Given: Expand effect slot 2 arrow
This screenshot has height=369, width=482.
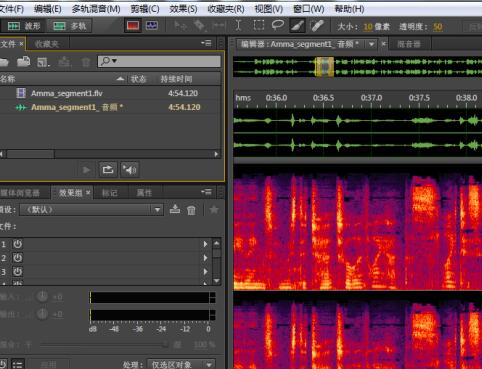Looking at the screenshot, I should [x=205, y=258].
